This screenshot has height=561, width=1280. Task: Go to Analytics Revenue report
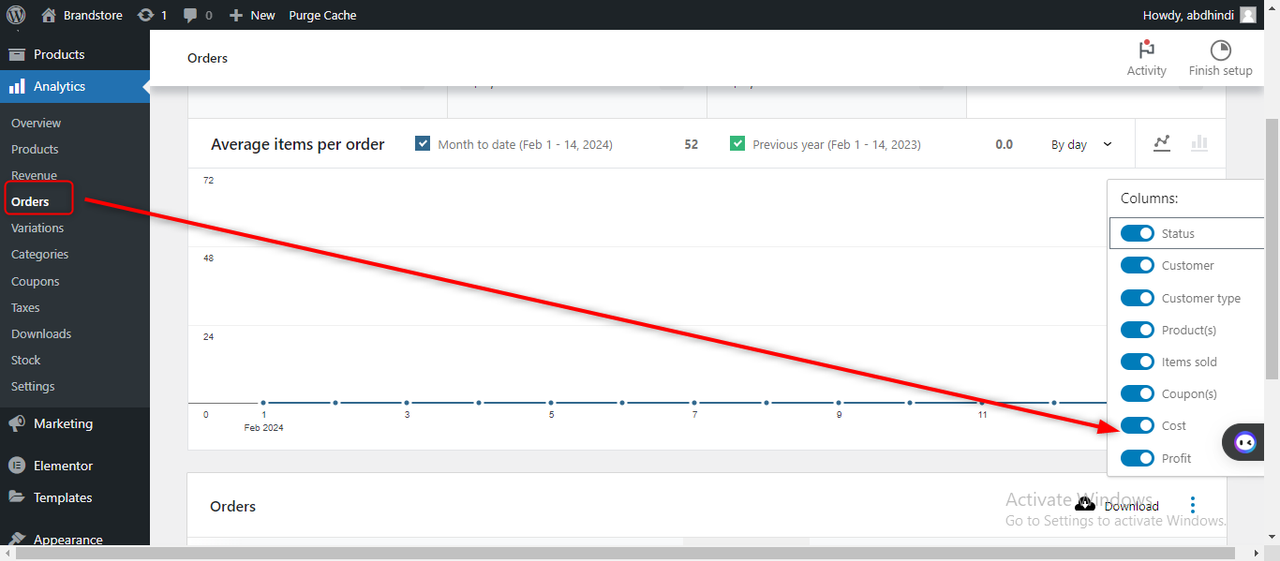tap(34, 176)
